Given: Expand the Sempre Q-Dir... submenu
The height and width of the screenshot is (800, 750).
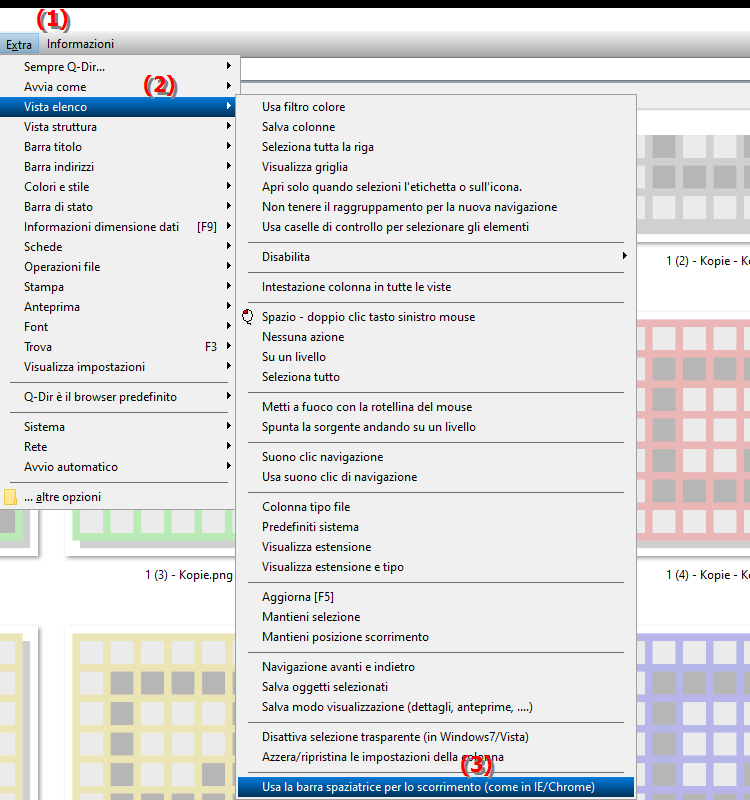Looking at the screenshot, I should pyautogui.click(x=117, y=66).
